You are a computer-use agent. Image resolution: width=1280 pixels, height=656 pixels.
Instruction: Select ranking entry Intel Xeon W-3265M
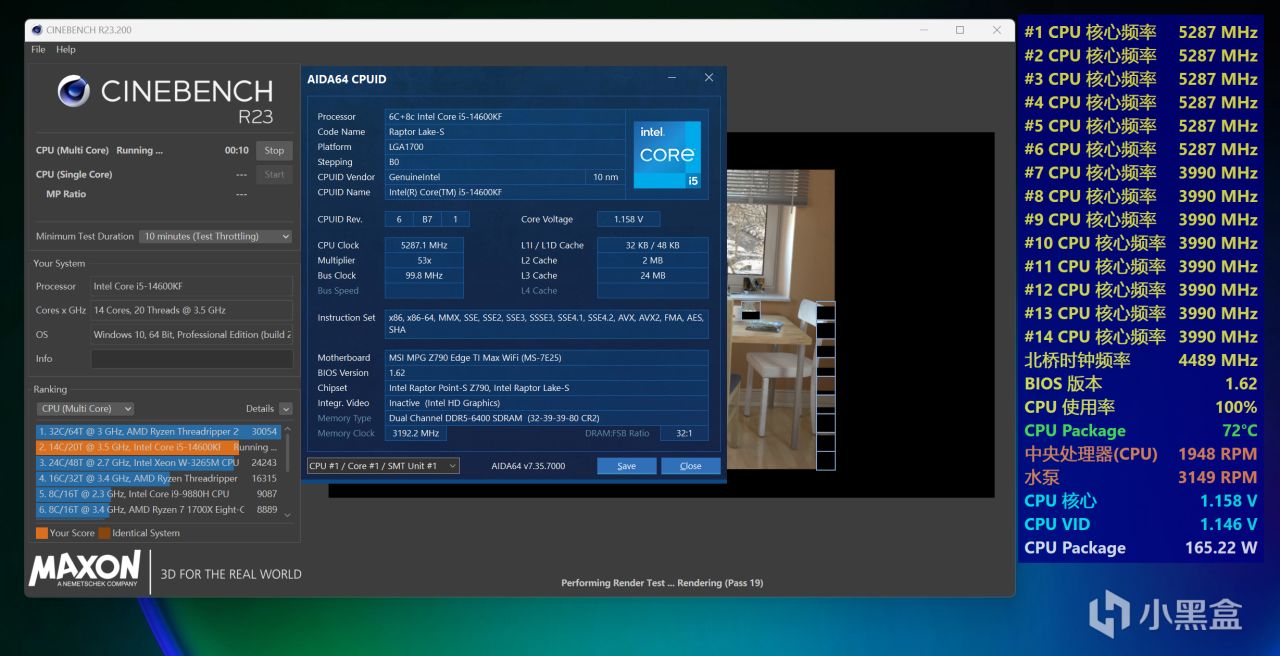coord(158,463)
